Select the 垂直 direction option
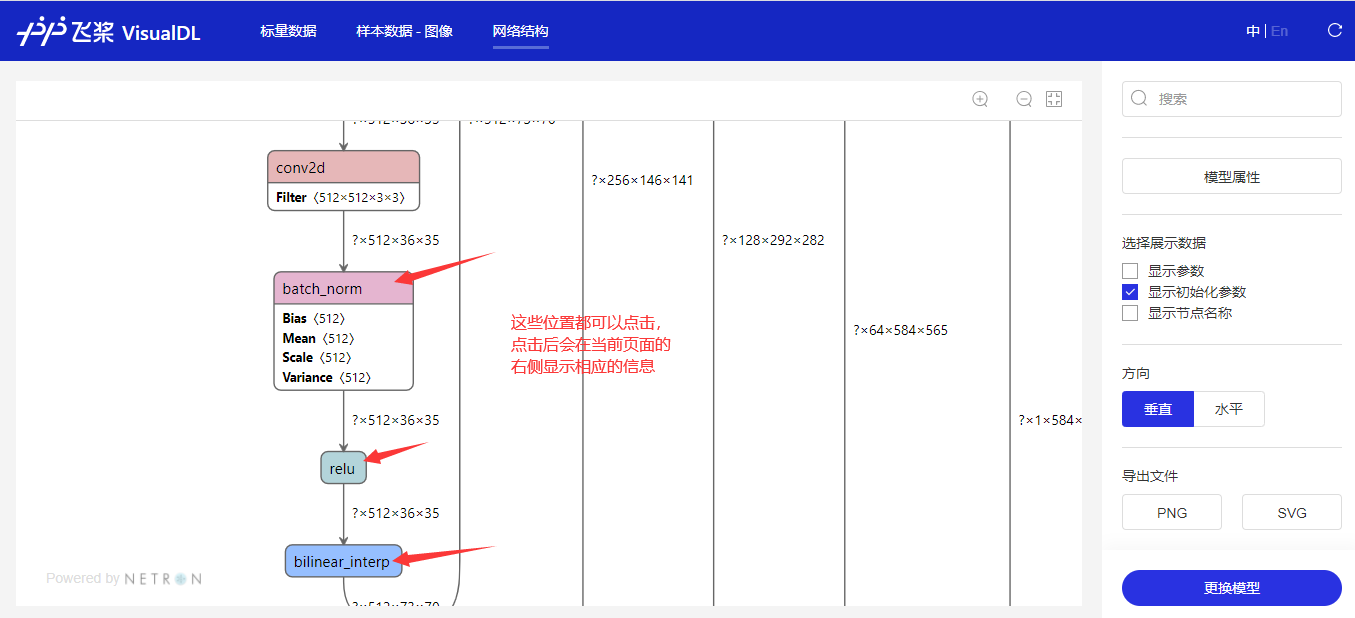Viewport: 1355px width, 618px height. (1157, 408)
